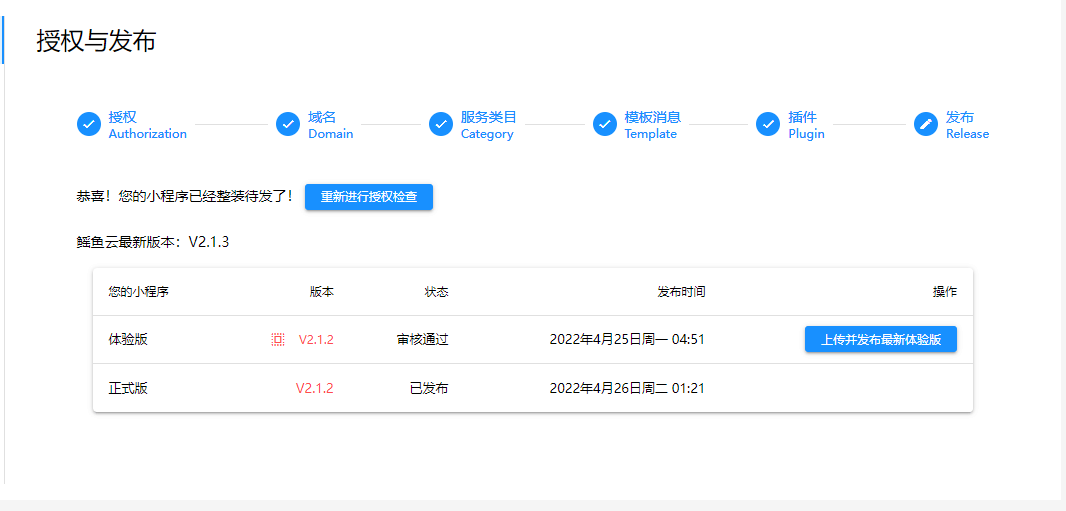Open the QR code icon for 体验版

[278, 340]
